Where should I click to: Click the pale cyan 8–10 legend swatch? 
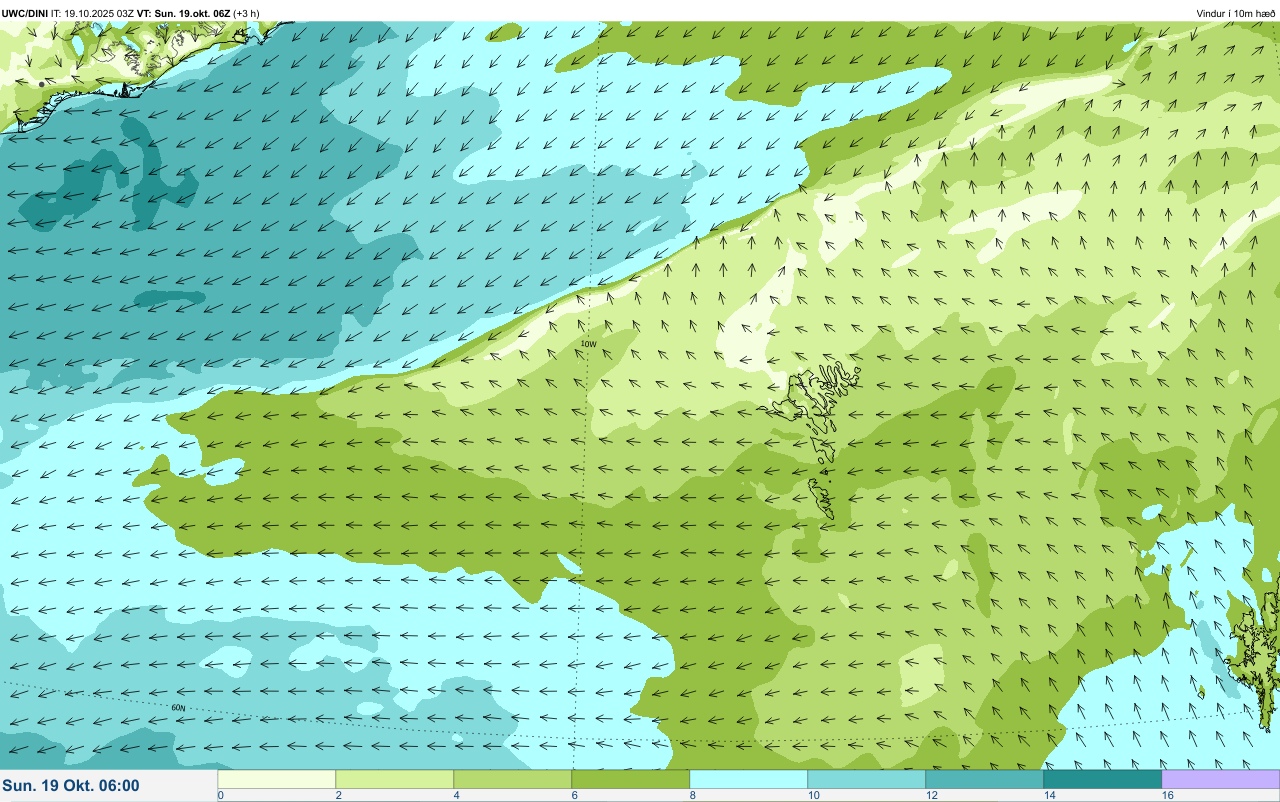[749, 779]
